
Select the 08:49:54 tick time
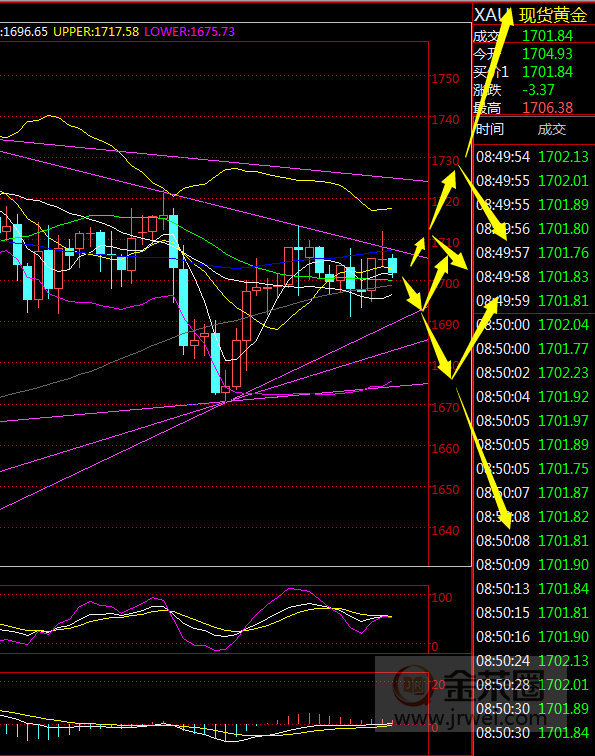pos(503,157)
